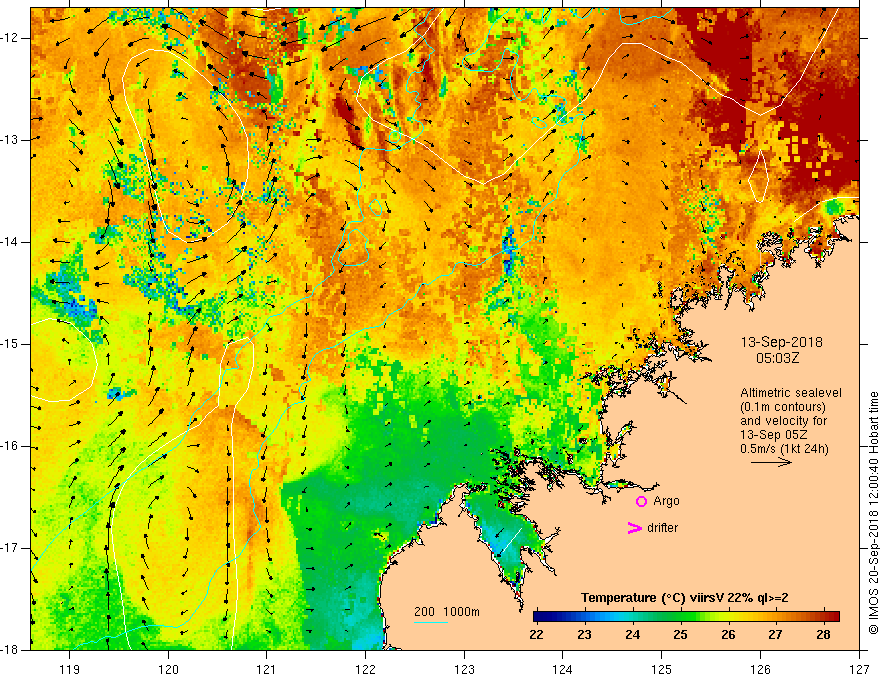Pick the green 25°C colorbar section
This screenshot has width=880, height=680.
pyautogui.click(x=680, y=617)
